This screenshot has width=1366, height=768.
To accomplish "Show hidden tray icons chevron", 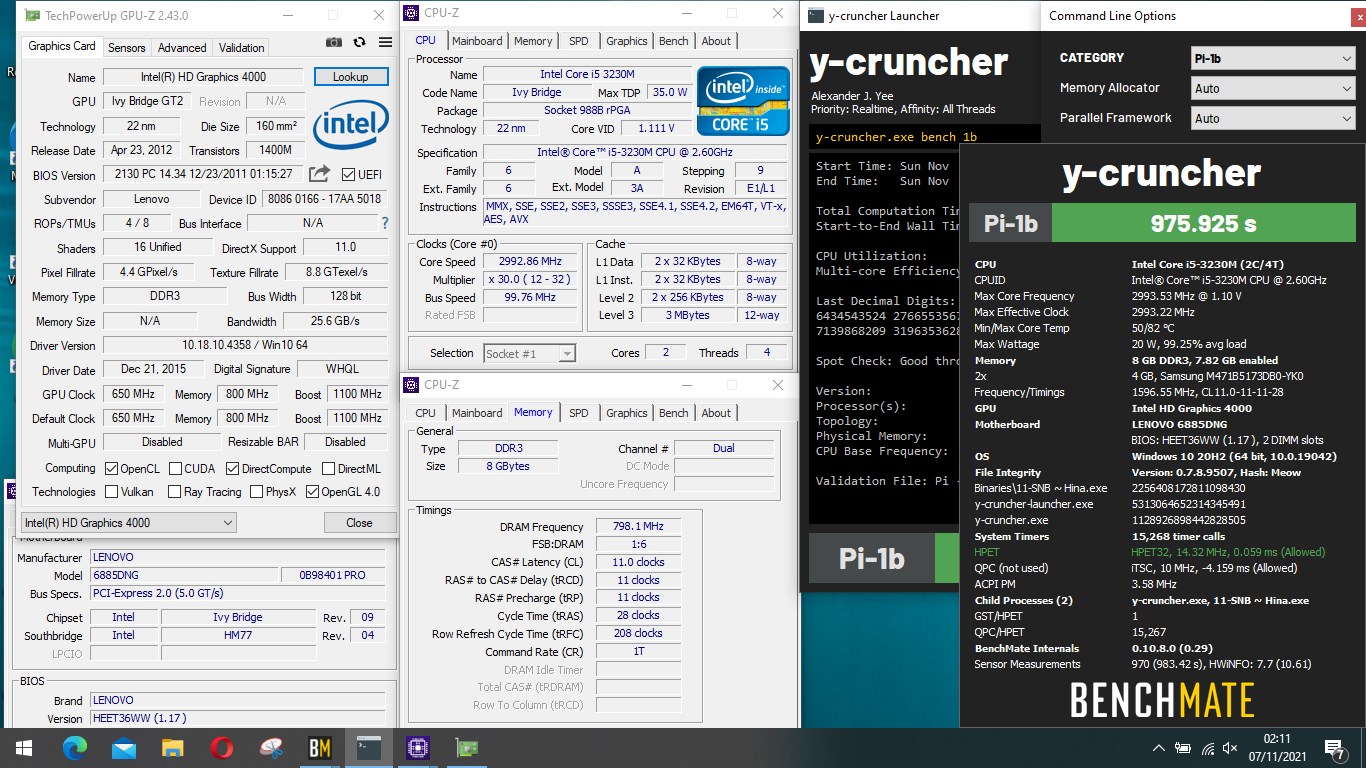I will tap(1158, 748).
